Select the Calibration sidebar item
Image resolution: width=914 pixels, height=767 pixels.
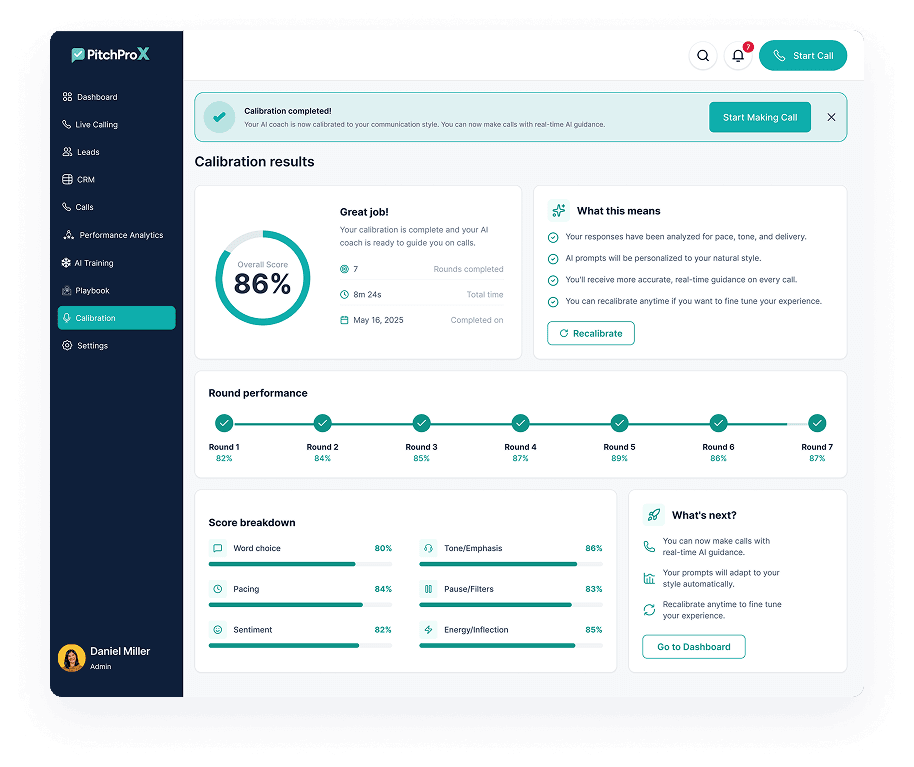[117, 318]
